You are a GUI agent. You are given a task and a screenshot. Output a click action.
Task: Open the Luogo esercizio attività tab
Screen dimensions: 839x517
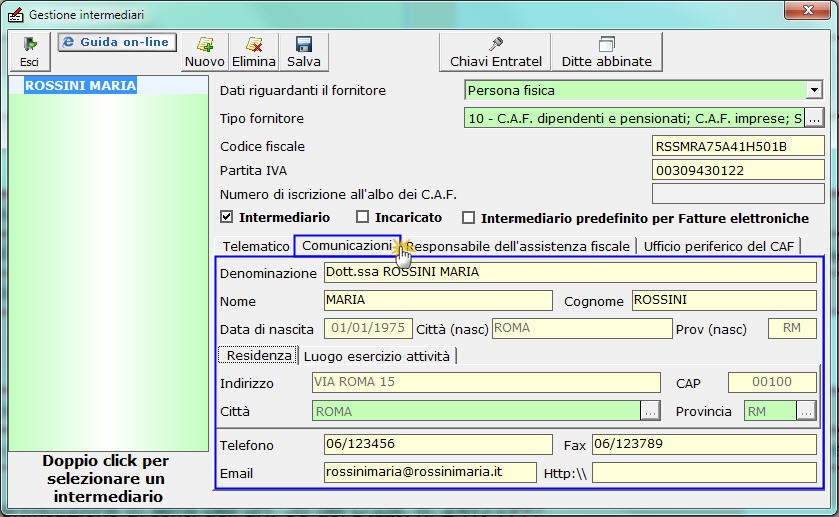[x=377, y=356]
